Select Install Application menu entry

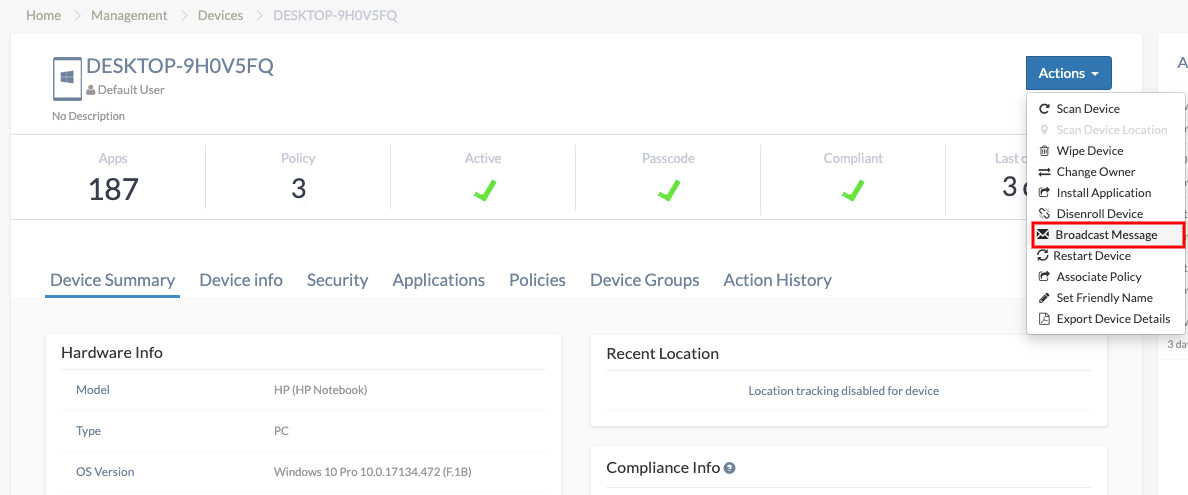point(1105,193)
